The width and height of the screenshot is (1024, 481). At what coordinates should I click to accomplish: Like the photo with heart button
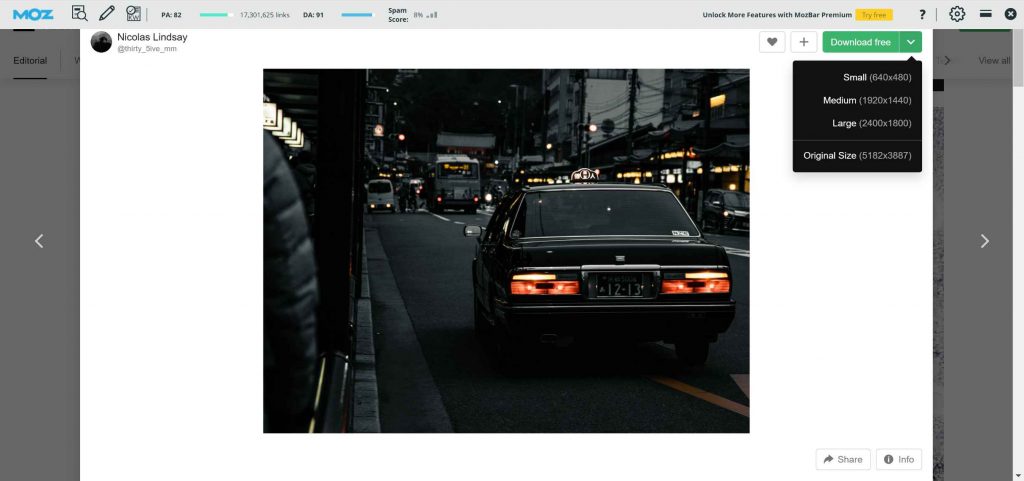772,42
